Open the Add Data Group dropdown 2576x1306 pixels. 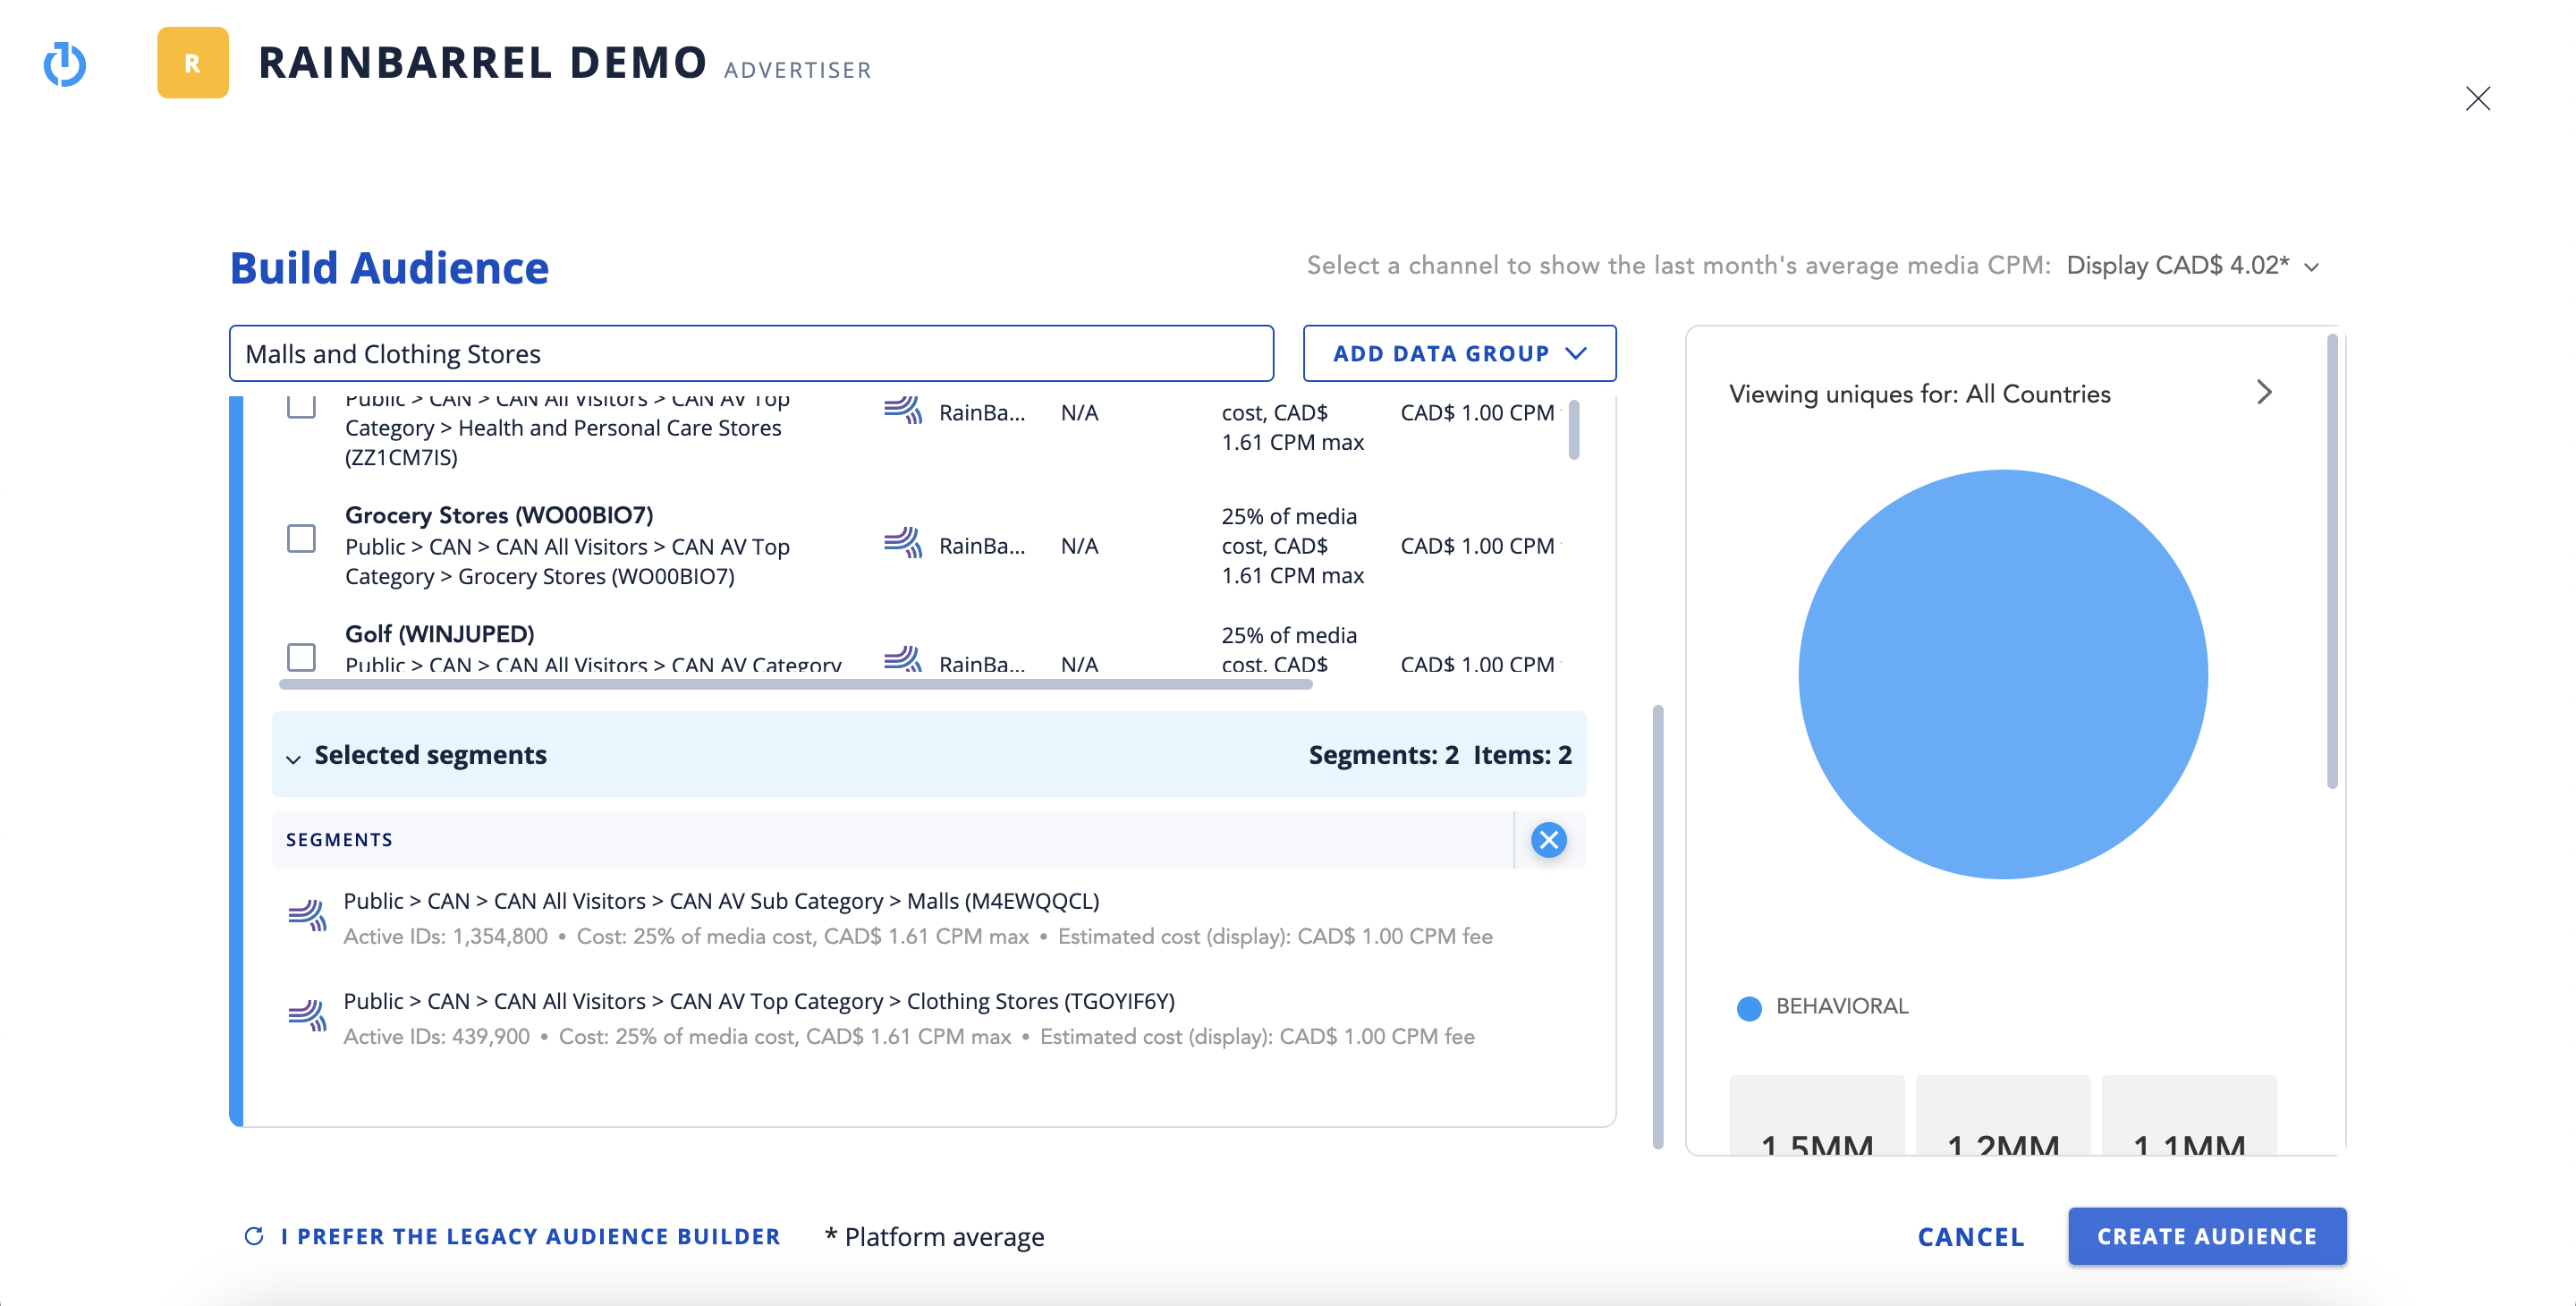point(1458,353)
